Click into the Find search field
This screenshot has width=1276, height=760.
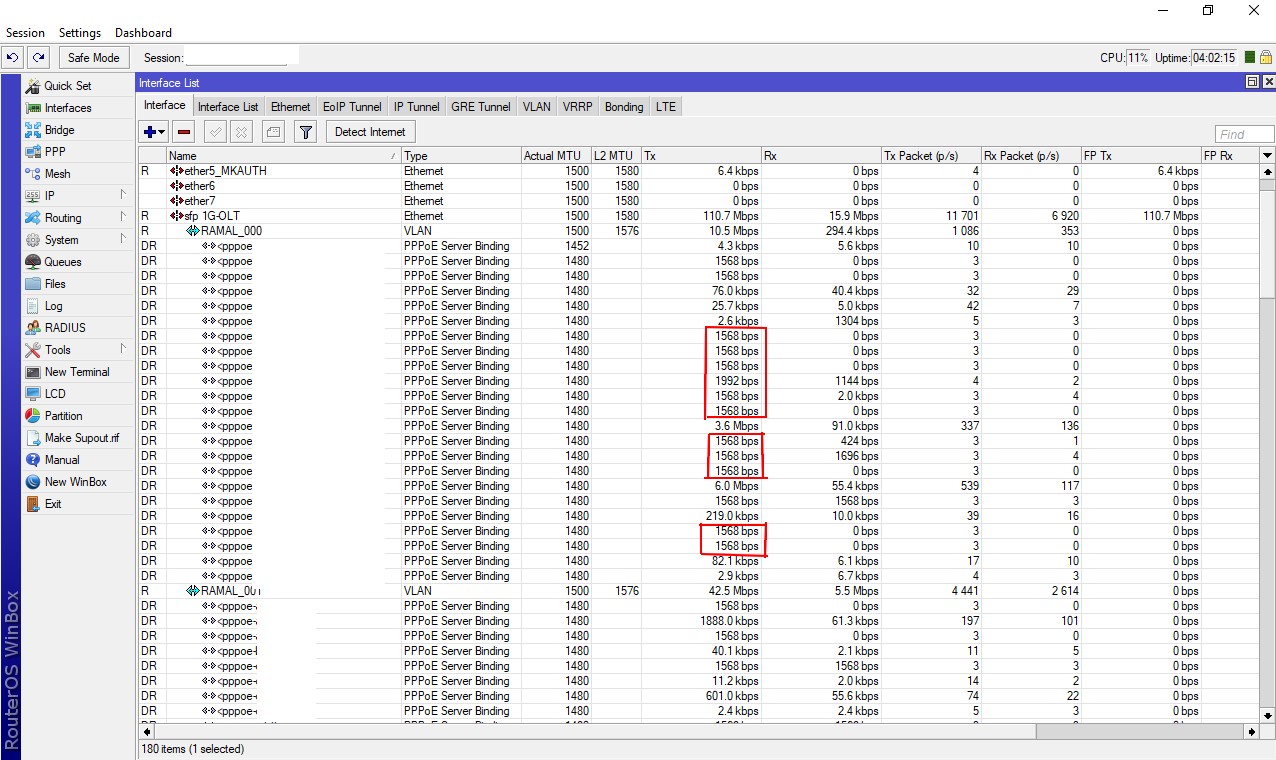(x=1244, y=134)
